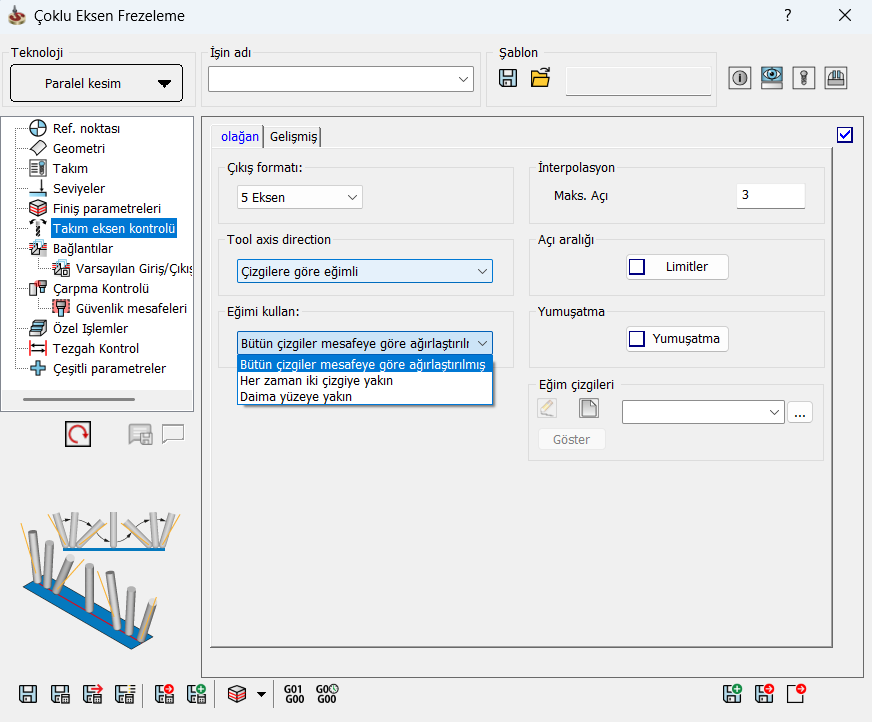Select 'Daima yüzeye yakın' option
Image resolution: width=872 pixels, height=722 pixels.
[x=296, y=396]
